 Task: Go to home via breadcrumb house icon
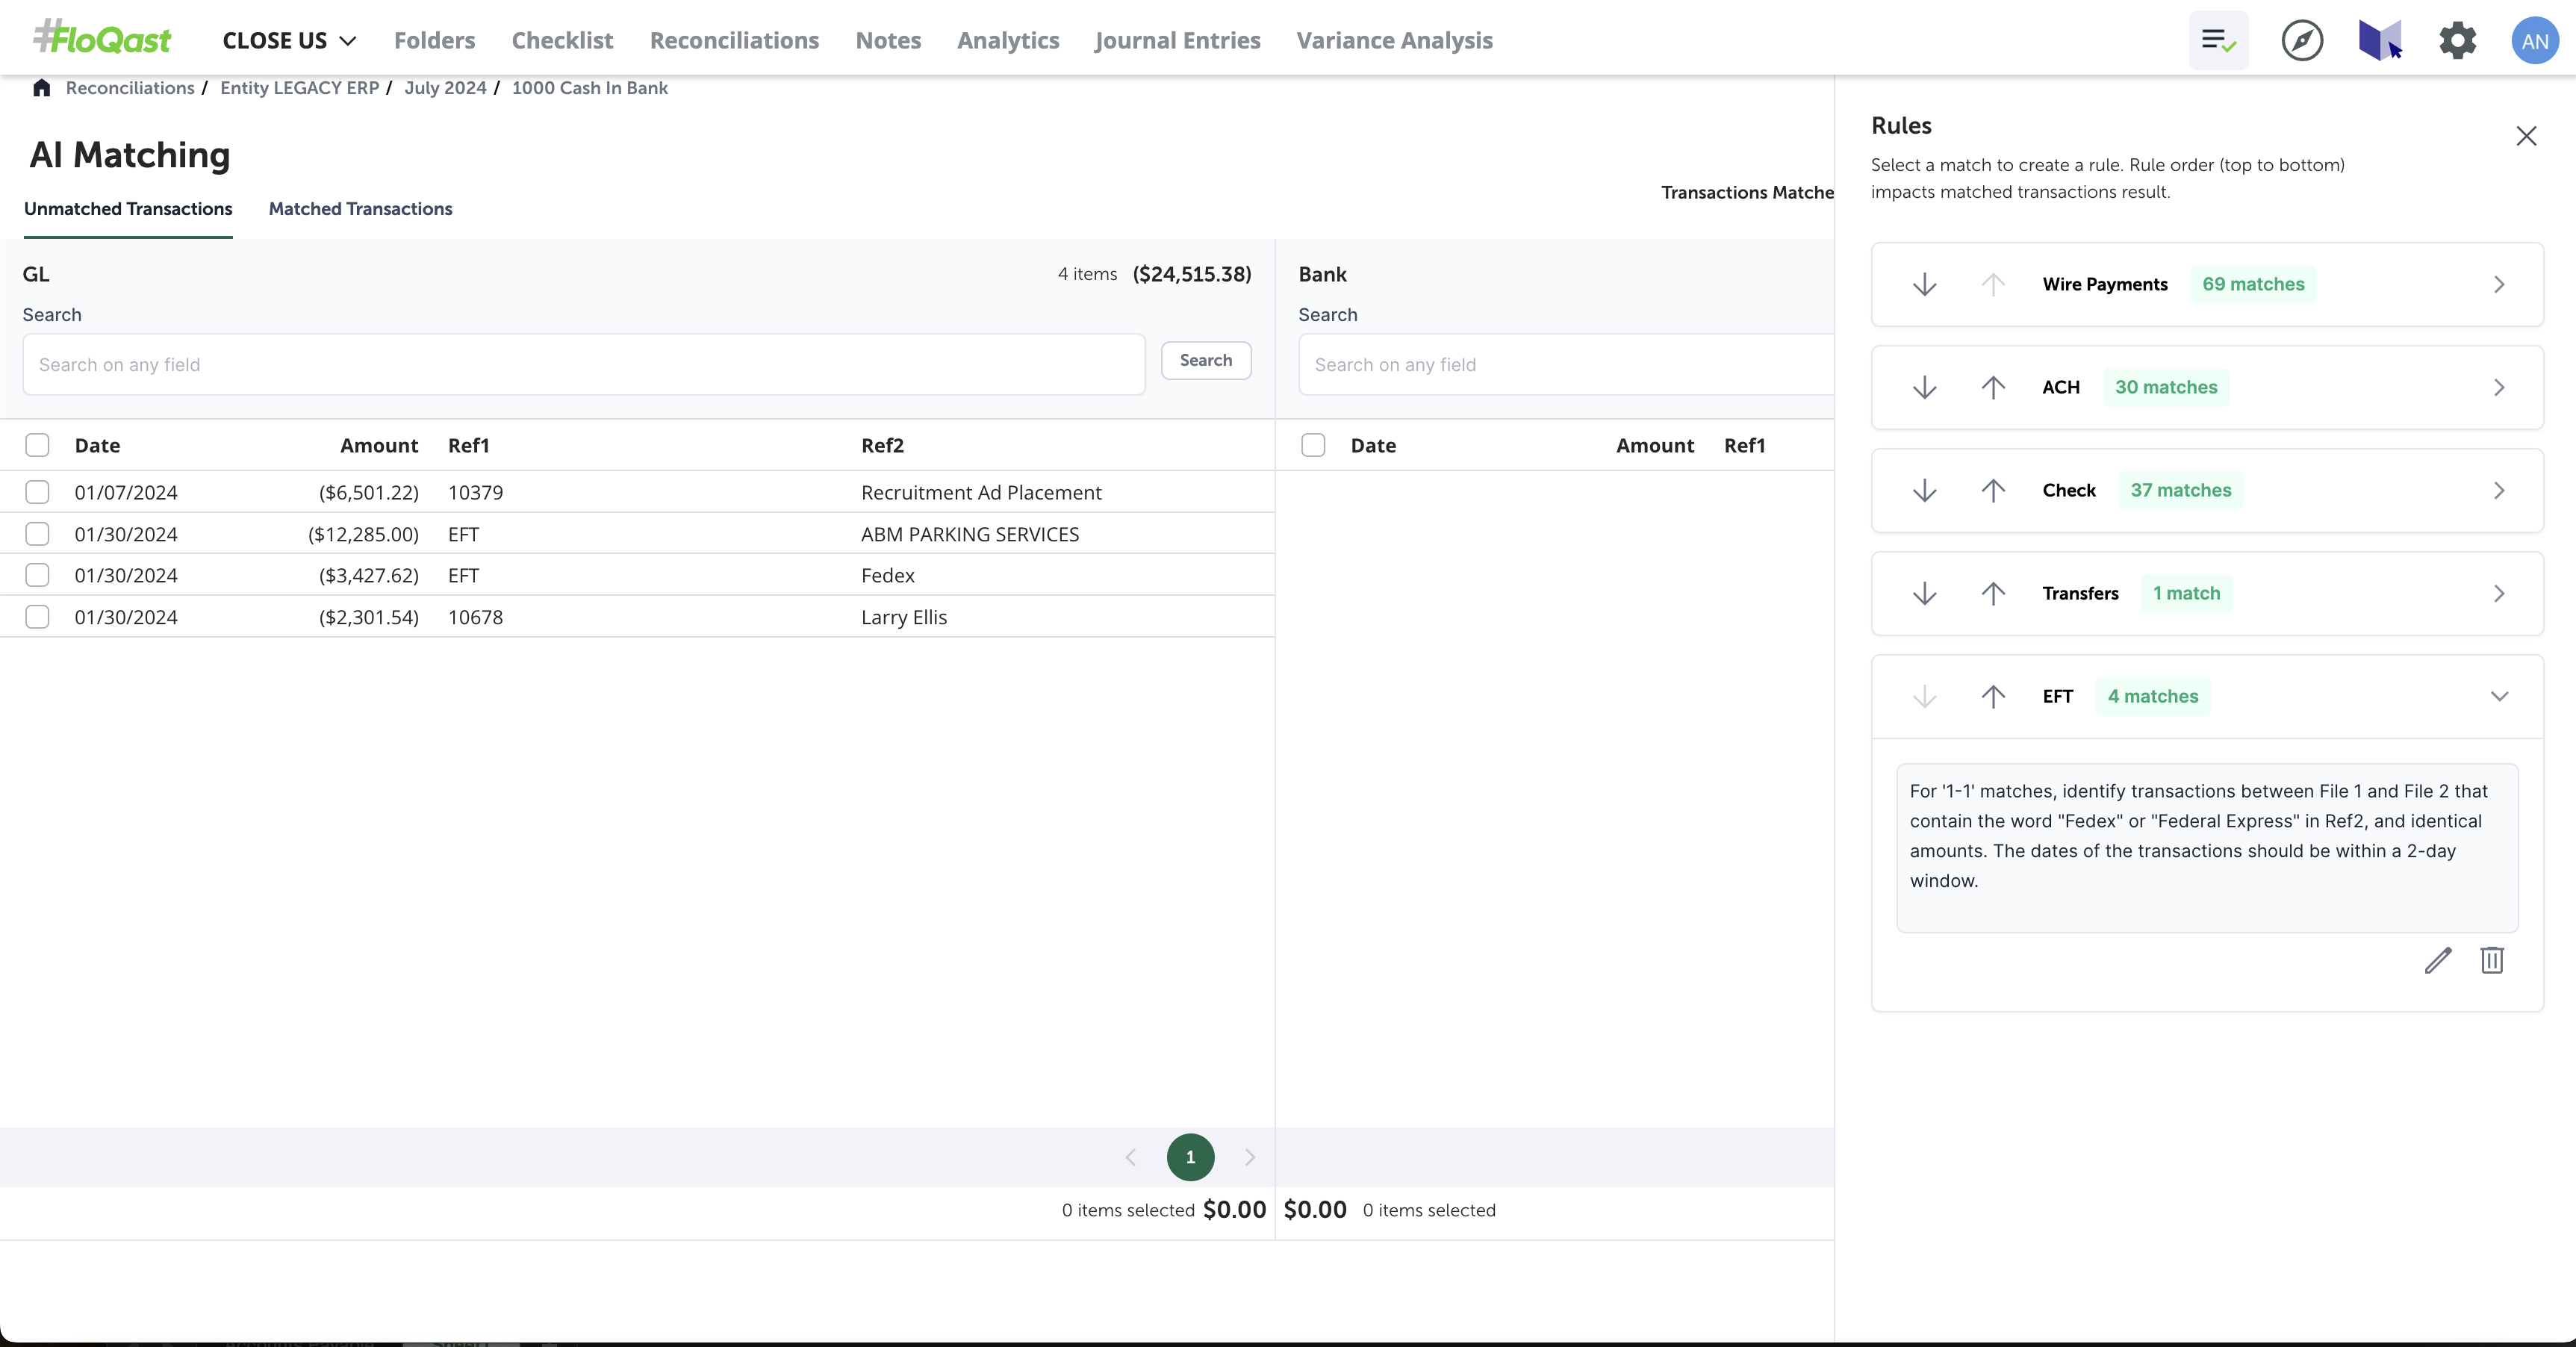(41, 88)
